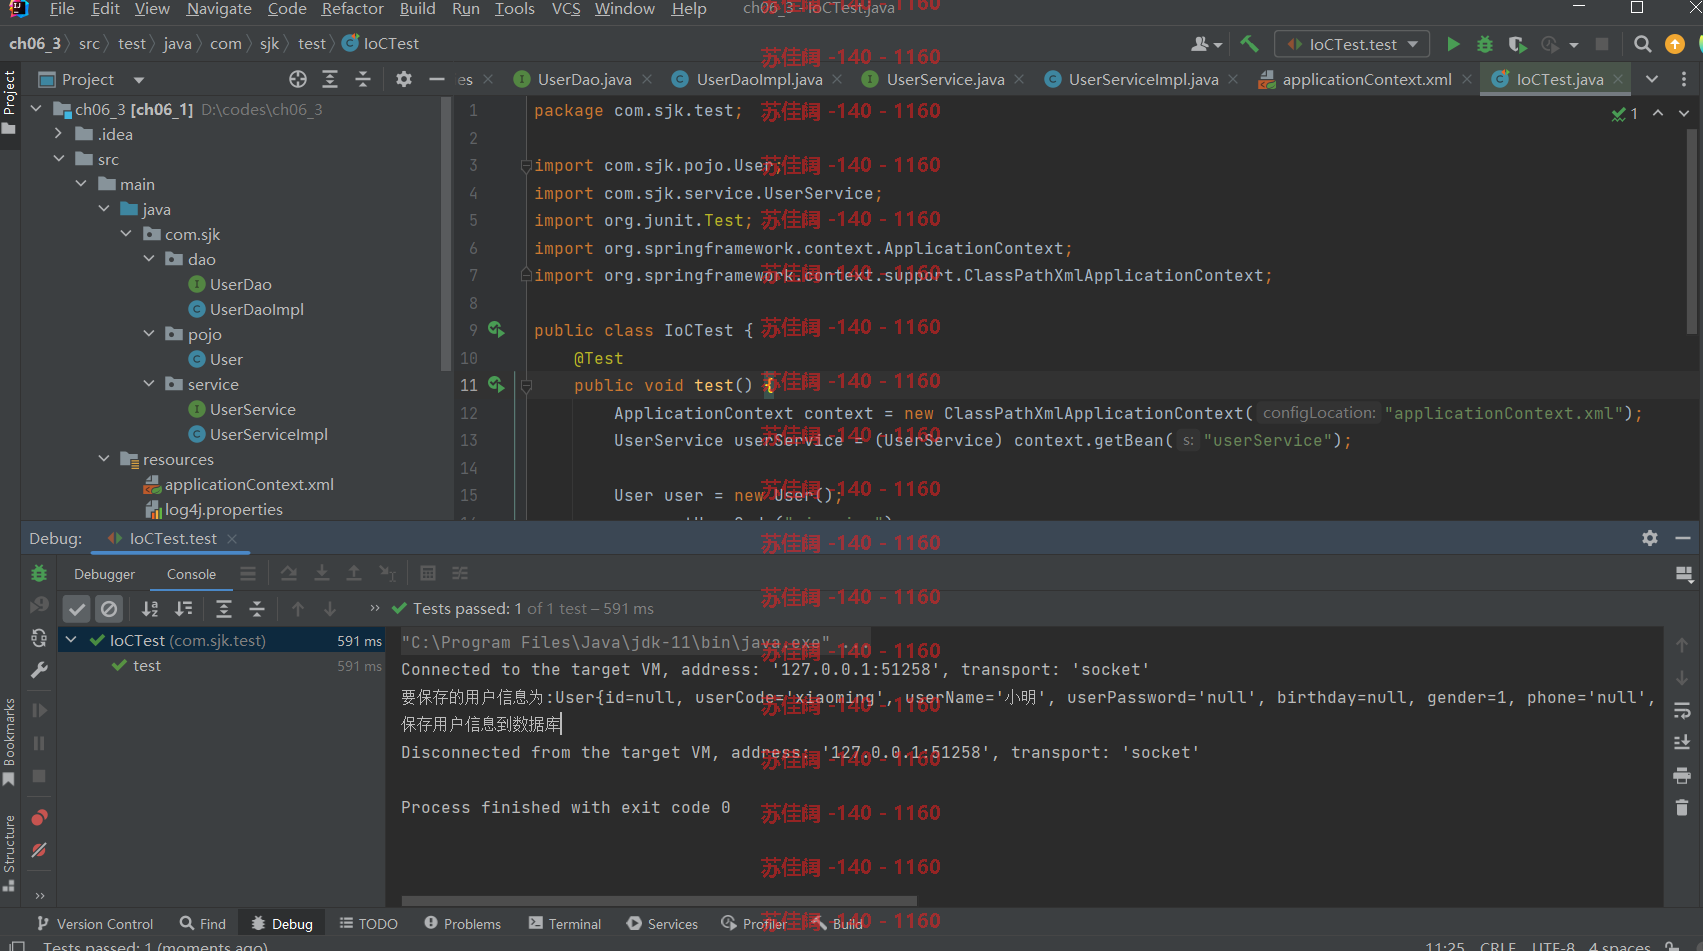The image size is (1703, 951).
Task: Click run gutter icon beside test() method
Action: pos(496,384)
